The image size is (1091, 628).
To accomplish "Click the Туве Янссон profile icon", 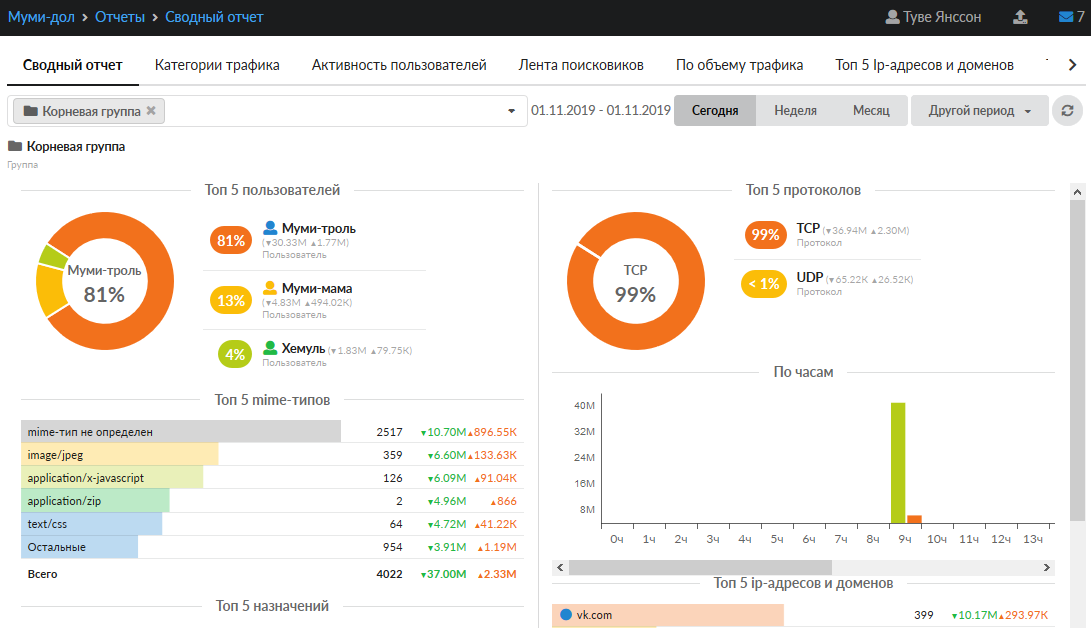I will coord(892,17).
